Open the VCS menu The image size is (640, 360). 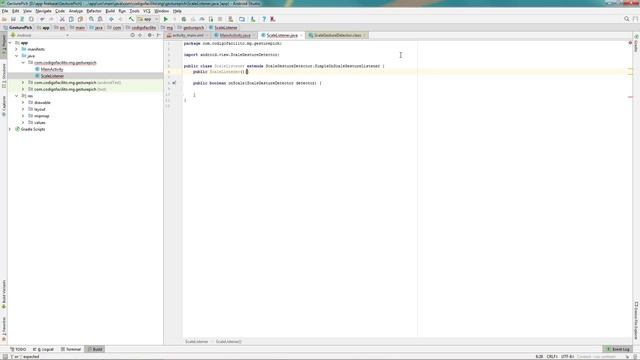[147, 11]
